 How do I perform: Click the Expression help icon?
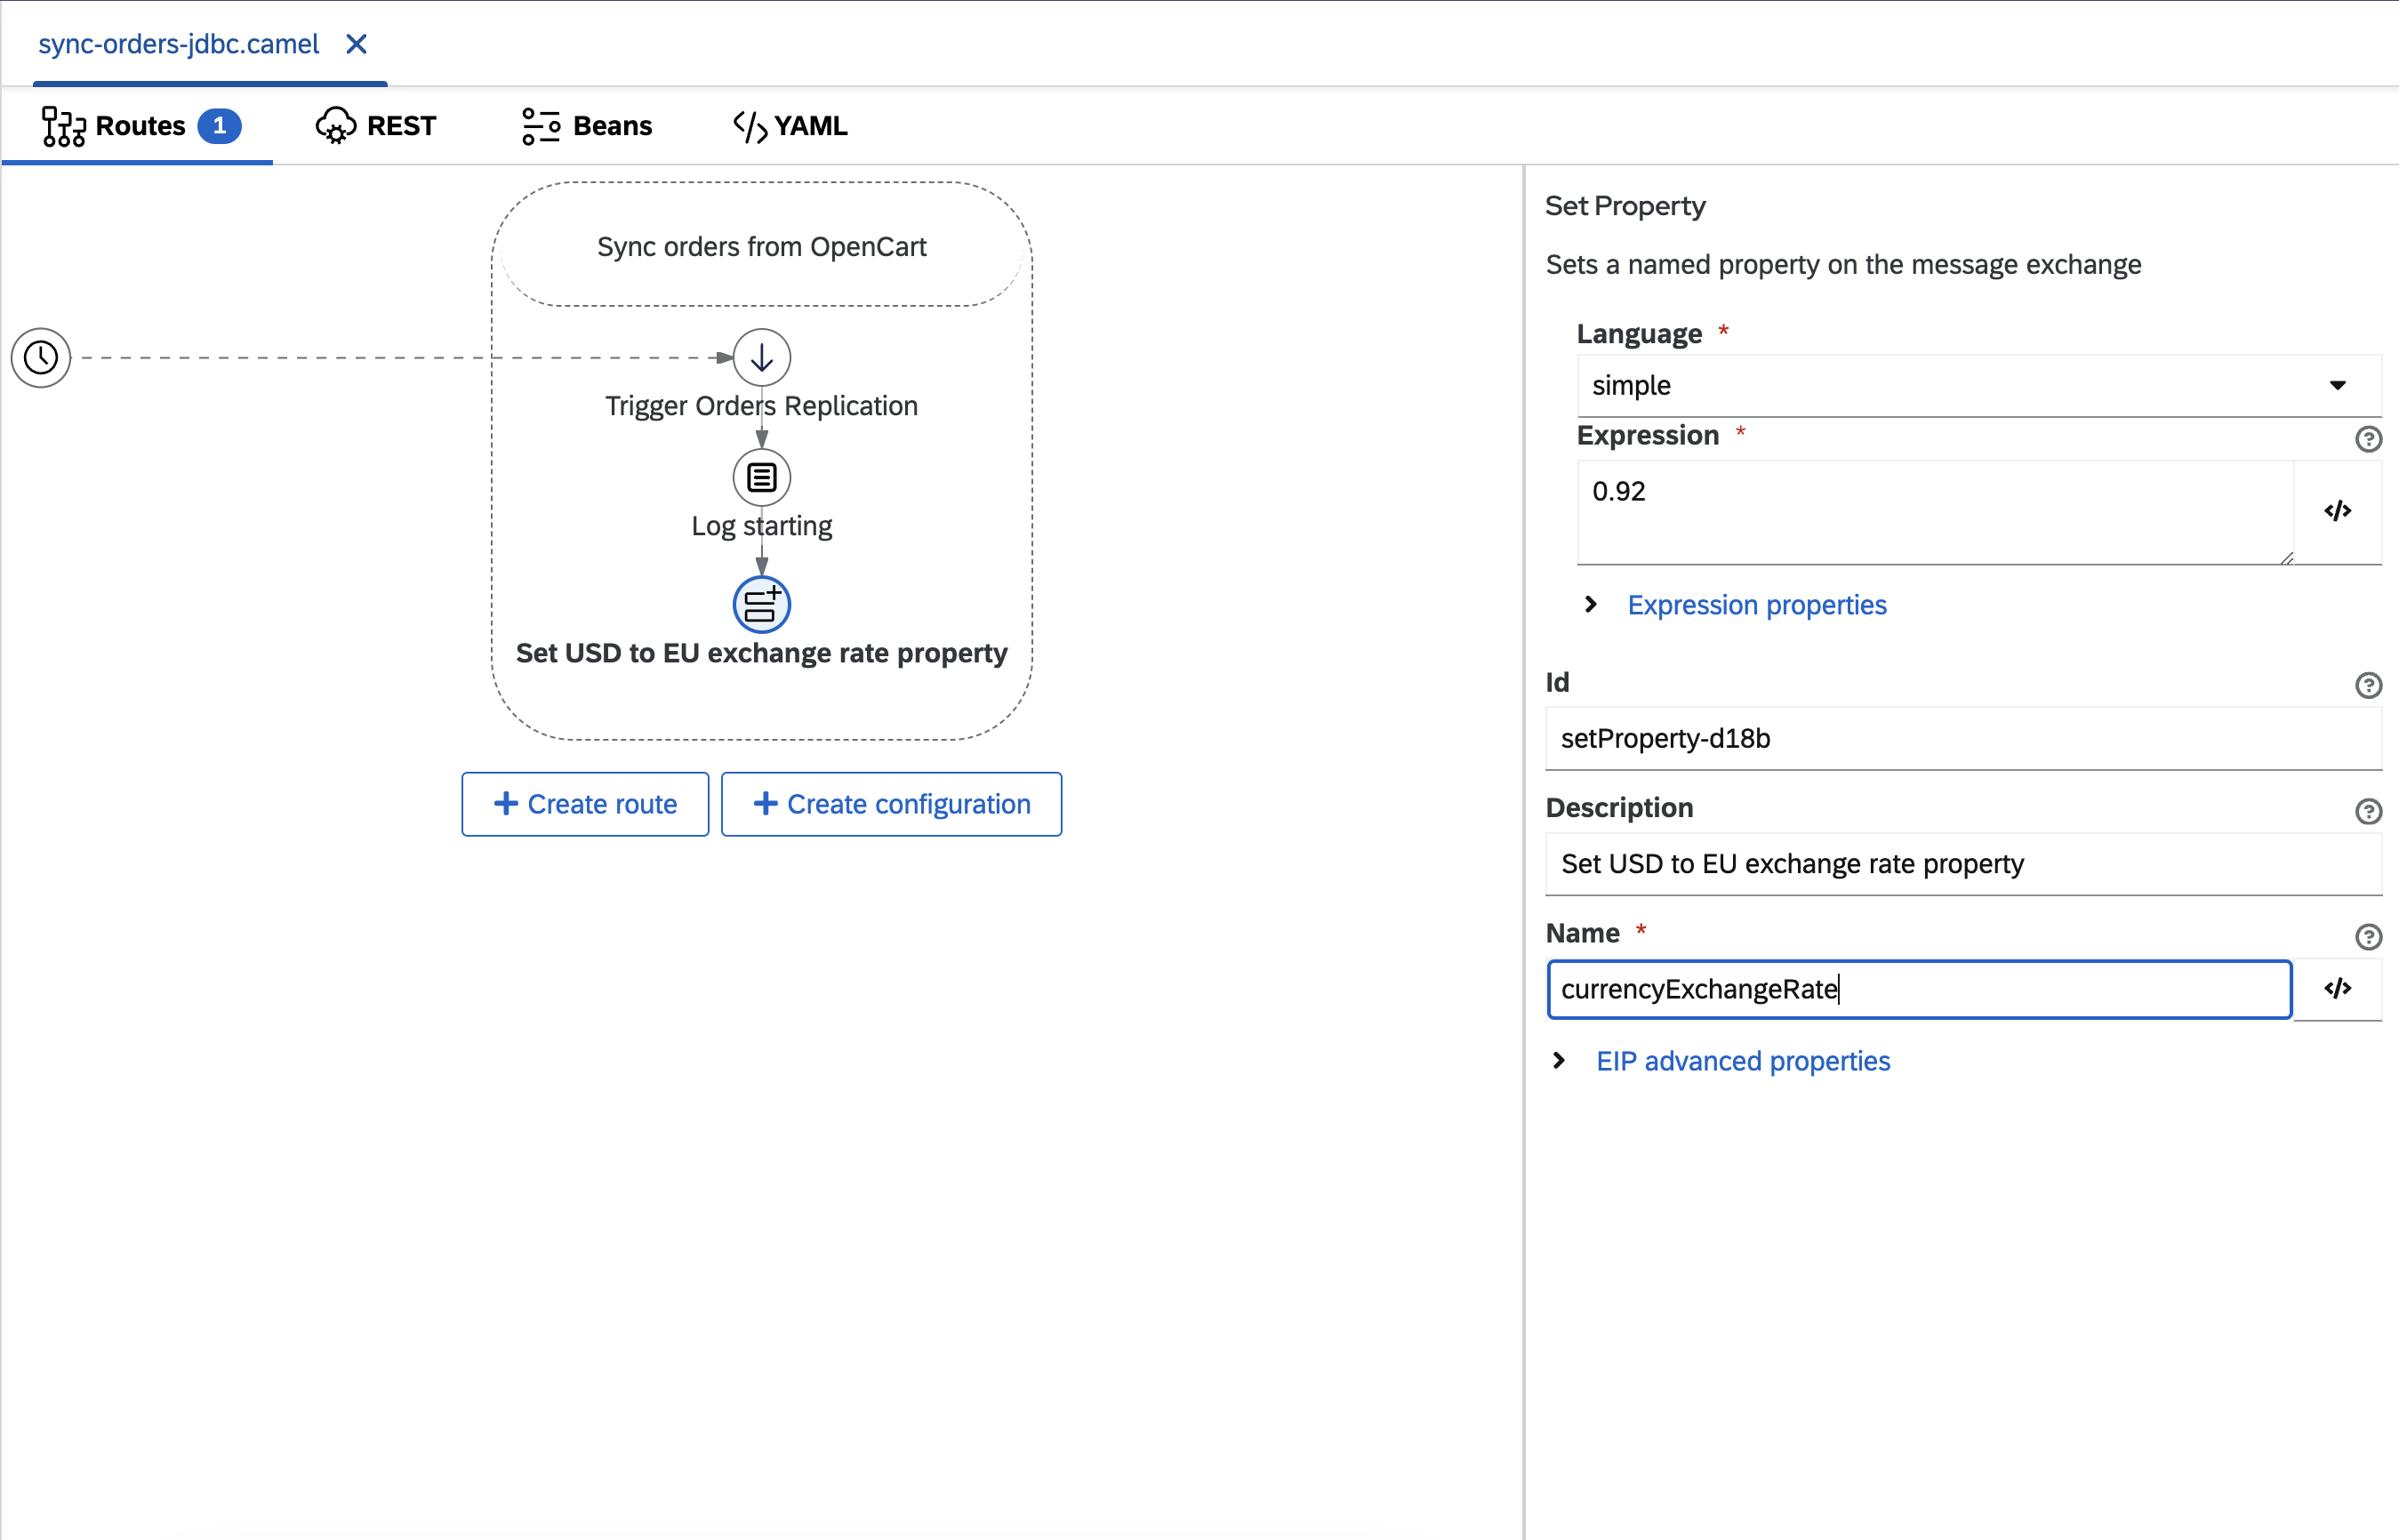2368,438
